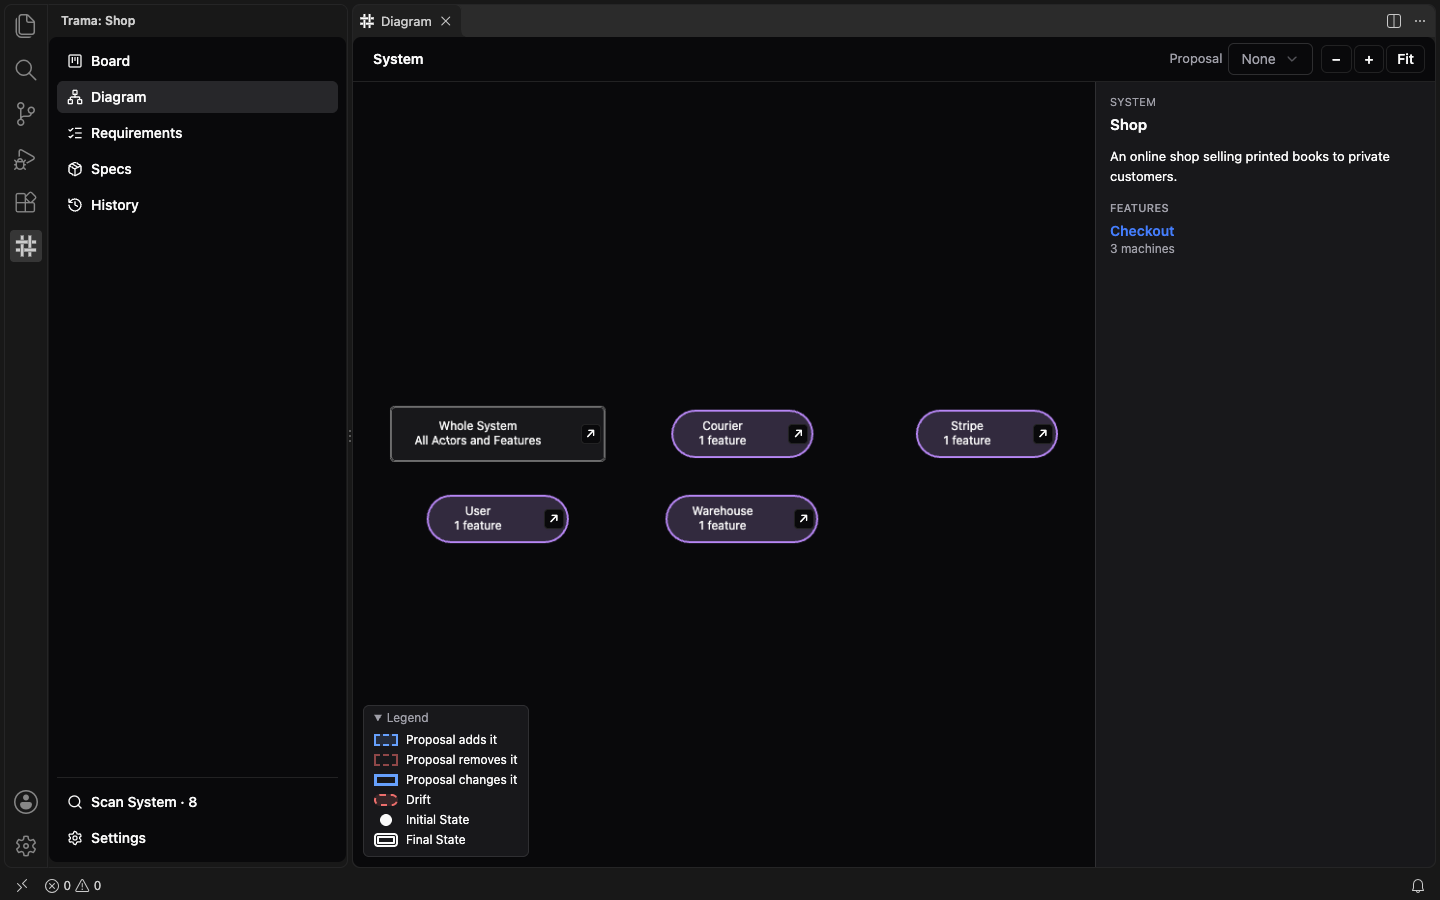The height and width of the screenshot is (900, 1440).
Task: Click the '3 machines' text
Action: coord(1142,249)
